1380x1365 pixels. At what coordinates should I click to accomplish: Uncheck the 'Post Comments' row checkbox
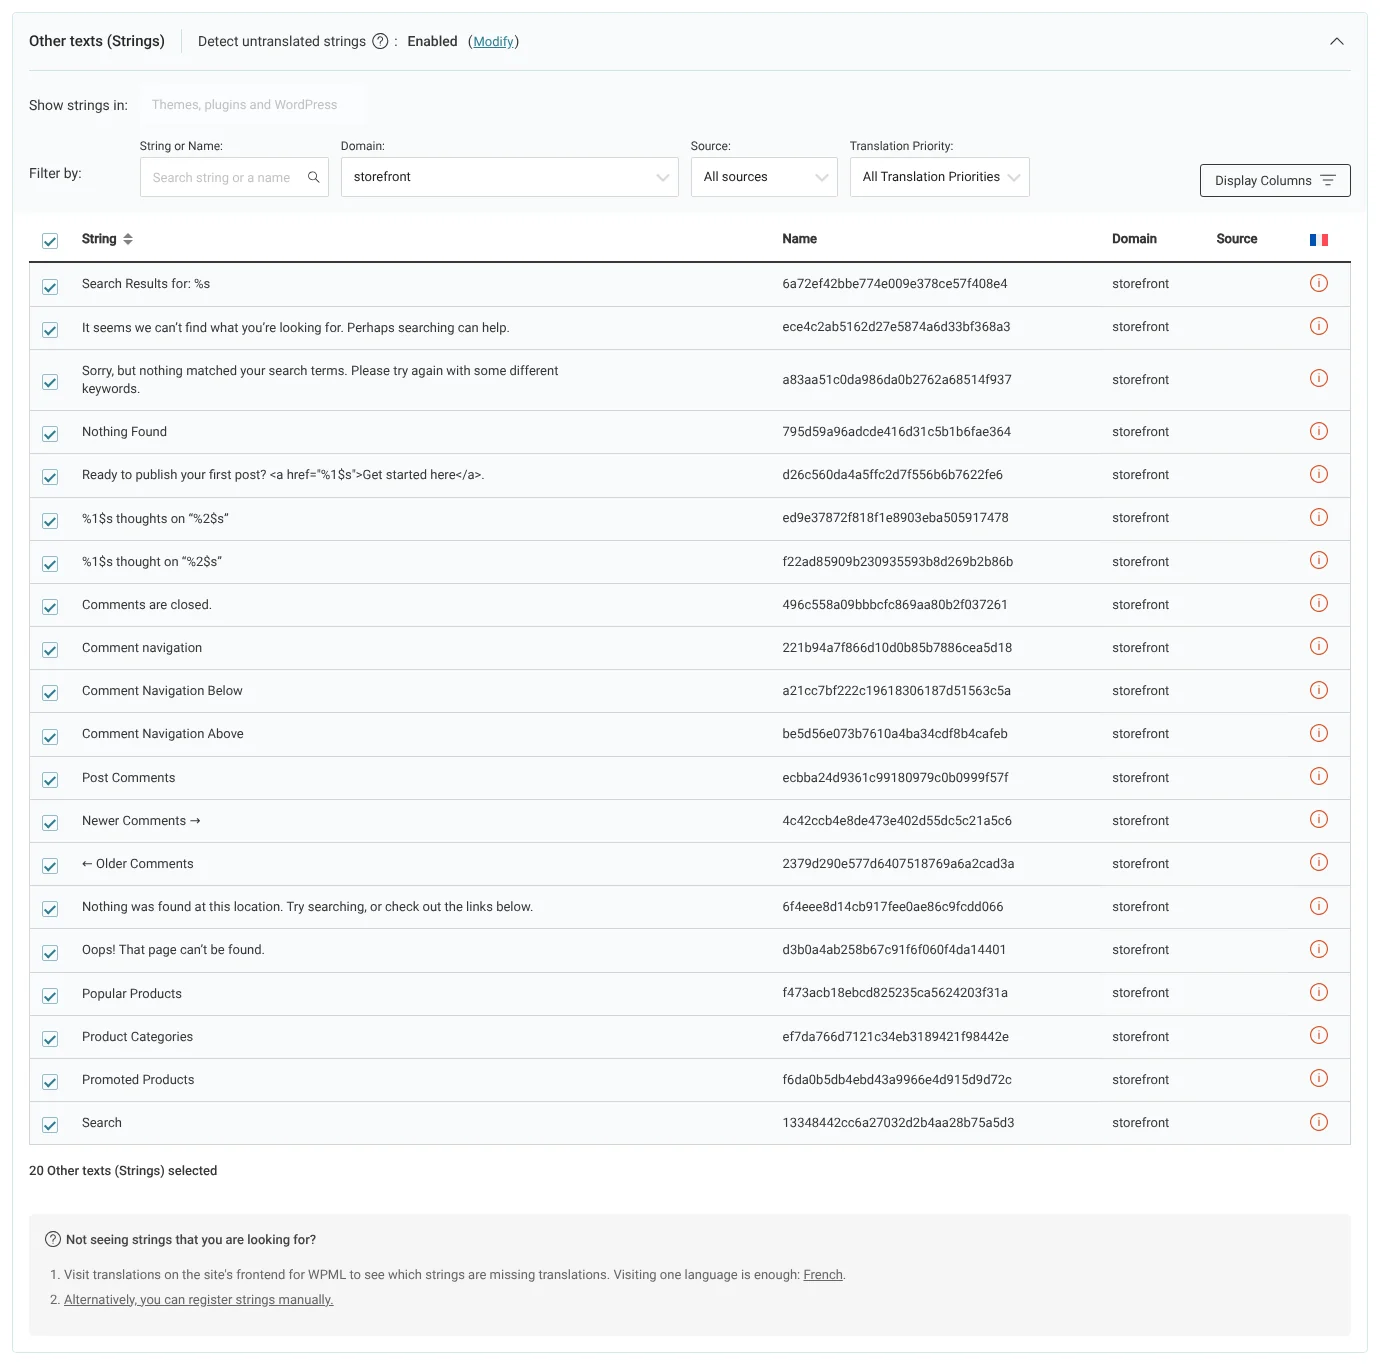tap(50, 780)
